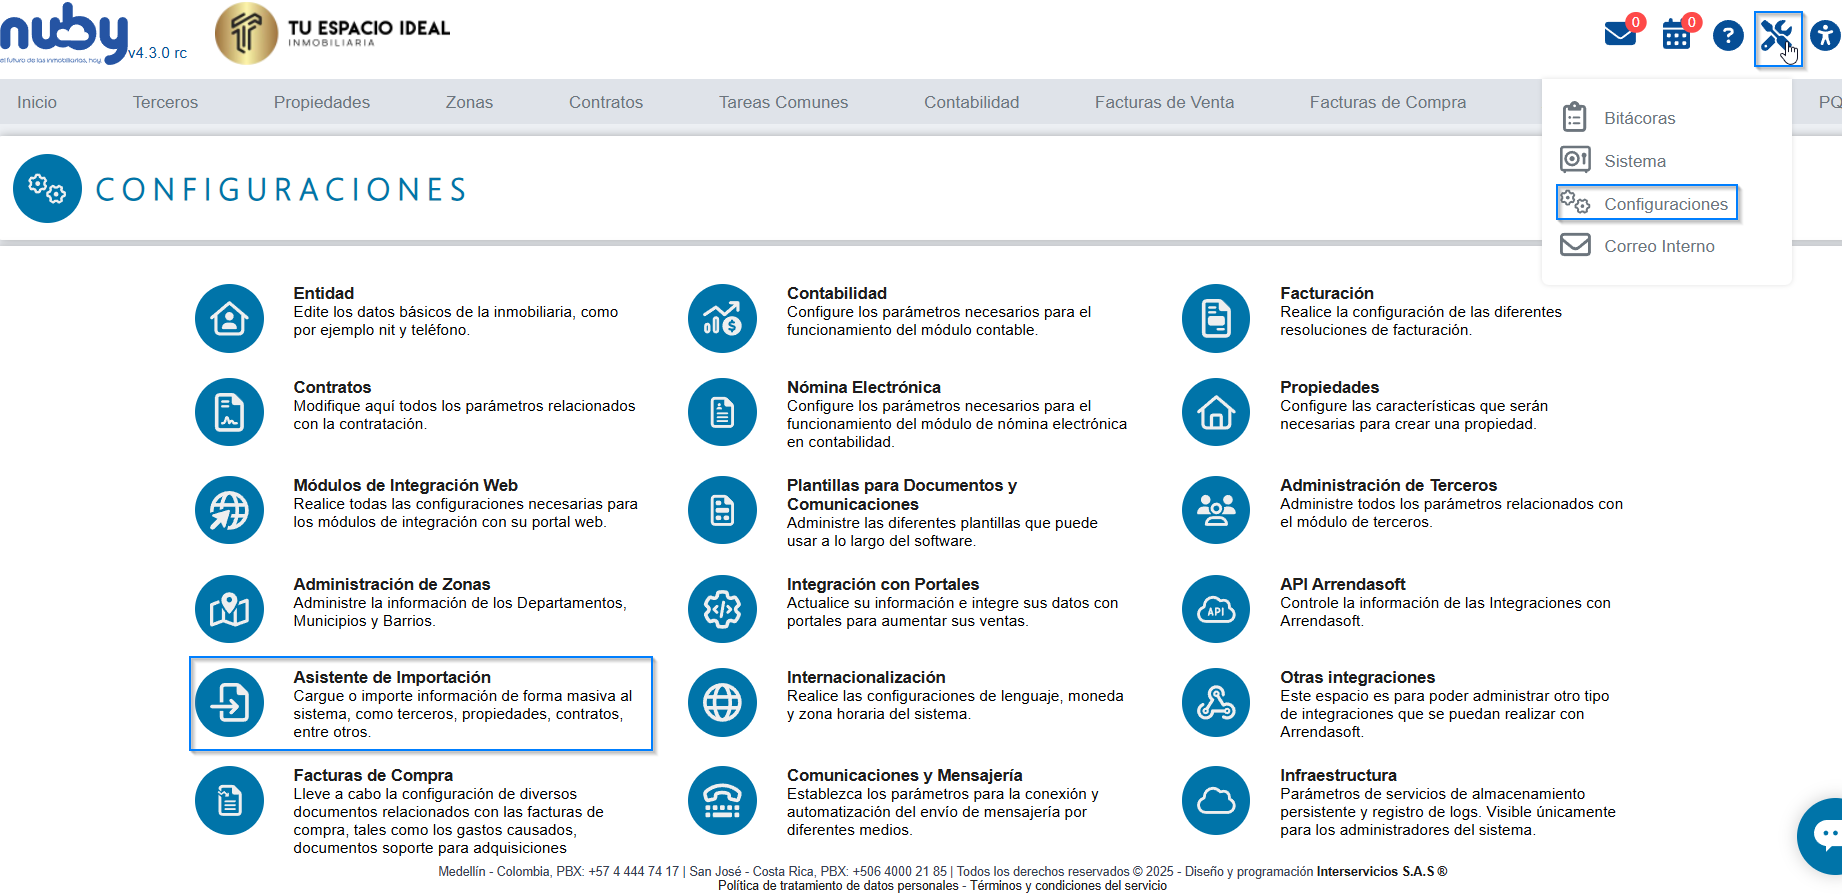Click the Administración de Terceros heading
This screenshot has height=896, width=1842.
pyautogui.click(x=1388, y=485)
